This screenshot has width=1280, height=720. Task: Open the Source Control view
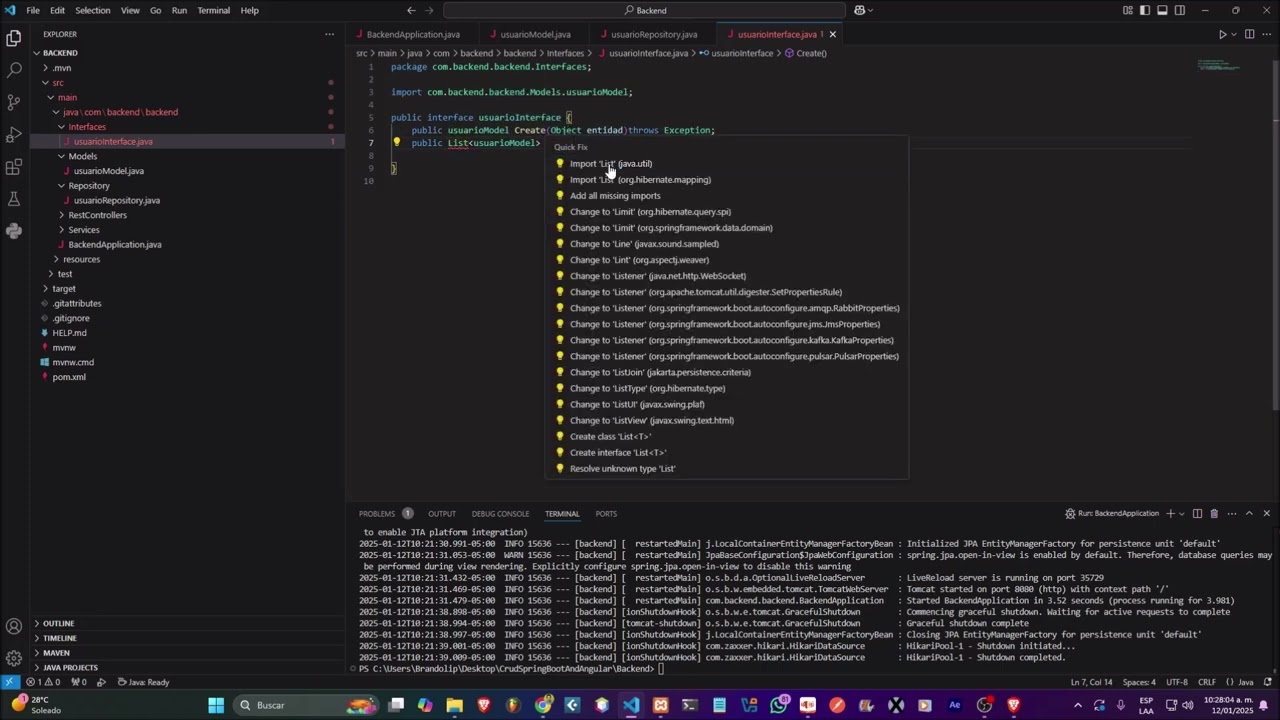[14, 102]
